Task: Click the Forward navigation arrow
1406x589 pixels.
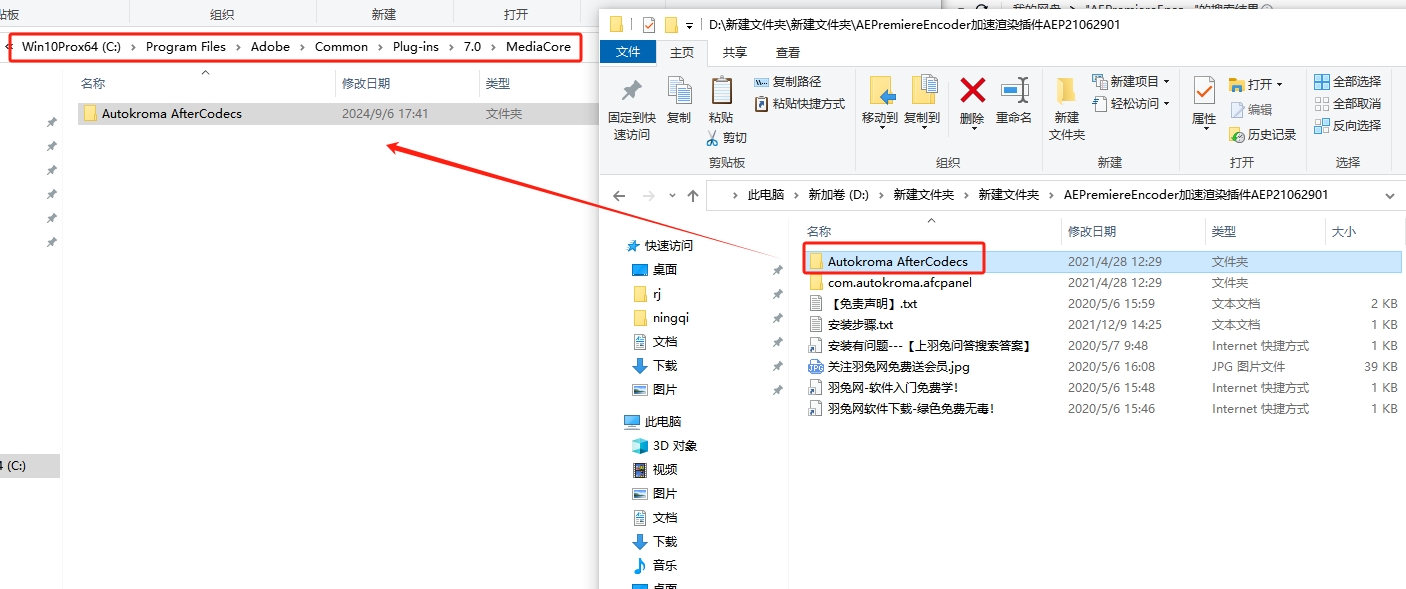Action: pyautogui.click(x=648, y=196)
